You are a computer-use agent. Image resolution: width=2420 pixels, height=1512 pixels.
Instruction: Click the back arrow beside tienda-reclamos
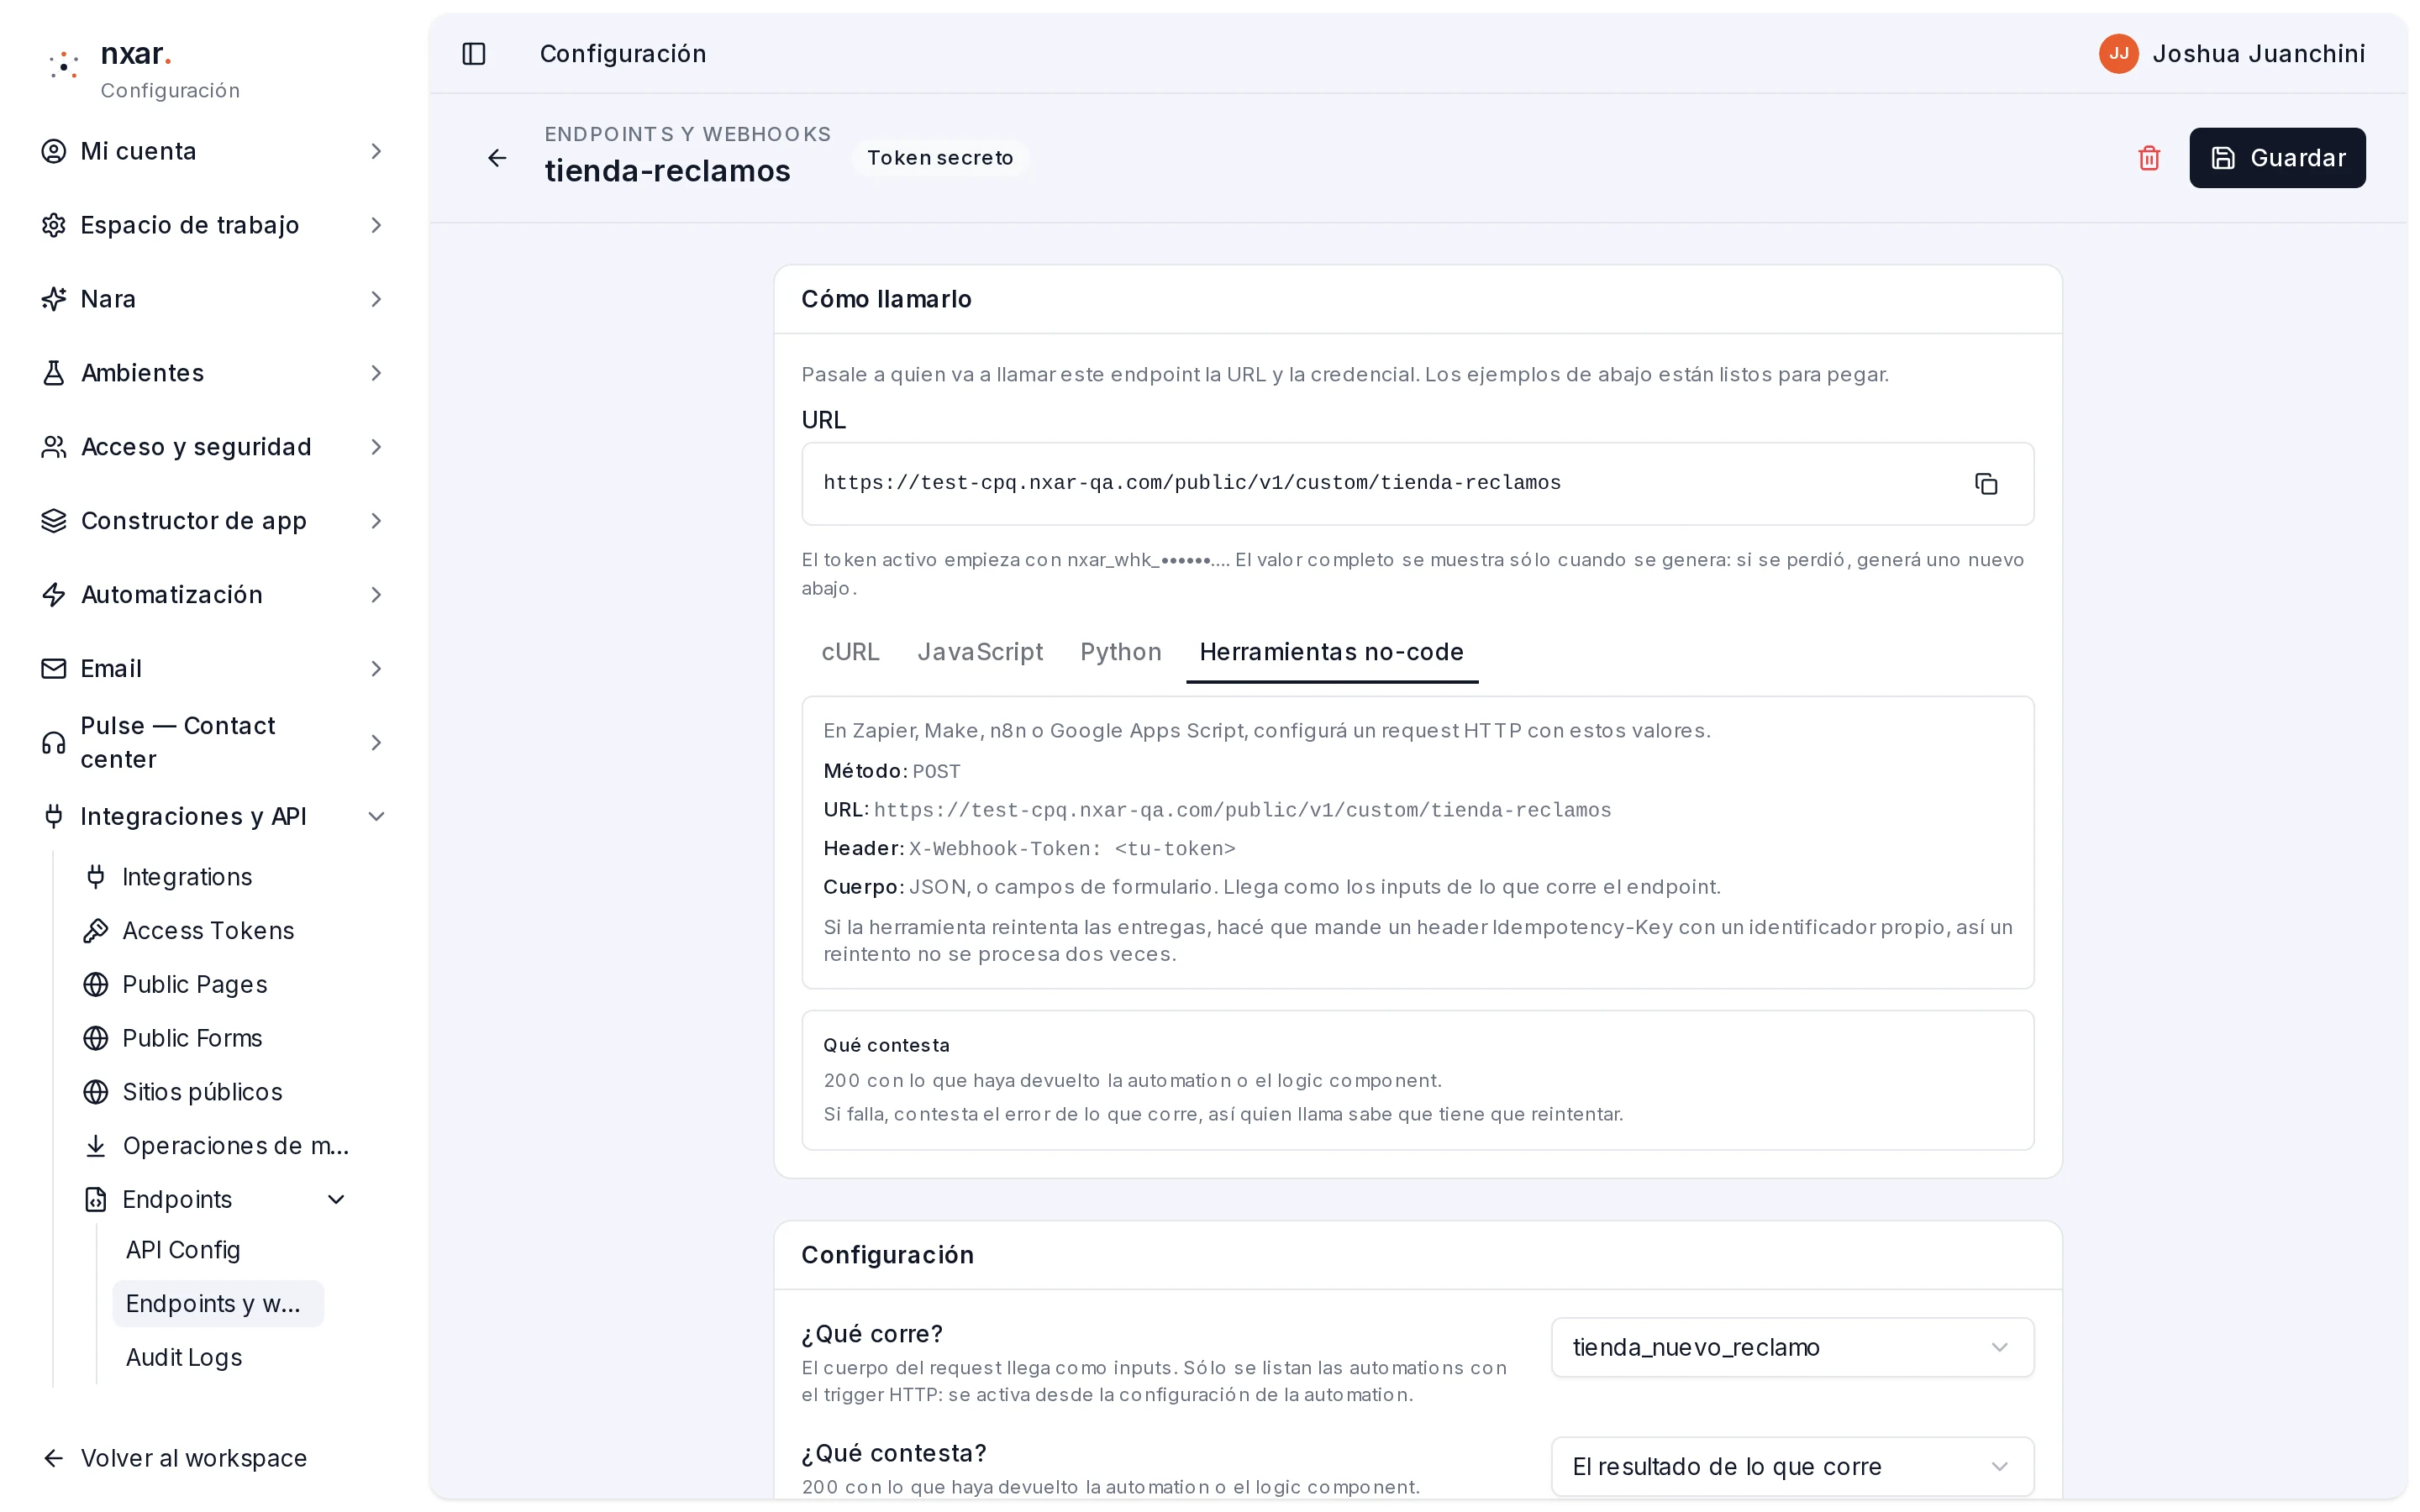click(497, 158)
